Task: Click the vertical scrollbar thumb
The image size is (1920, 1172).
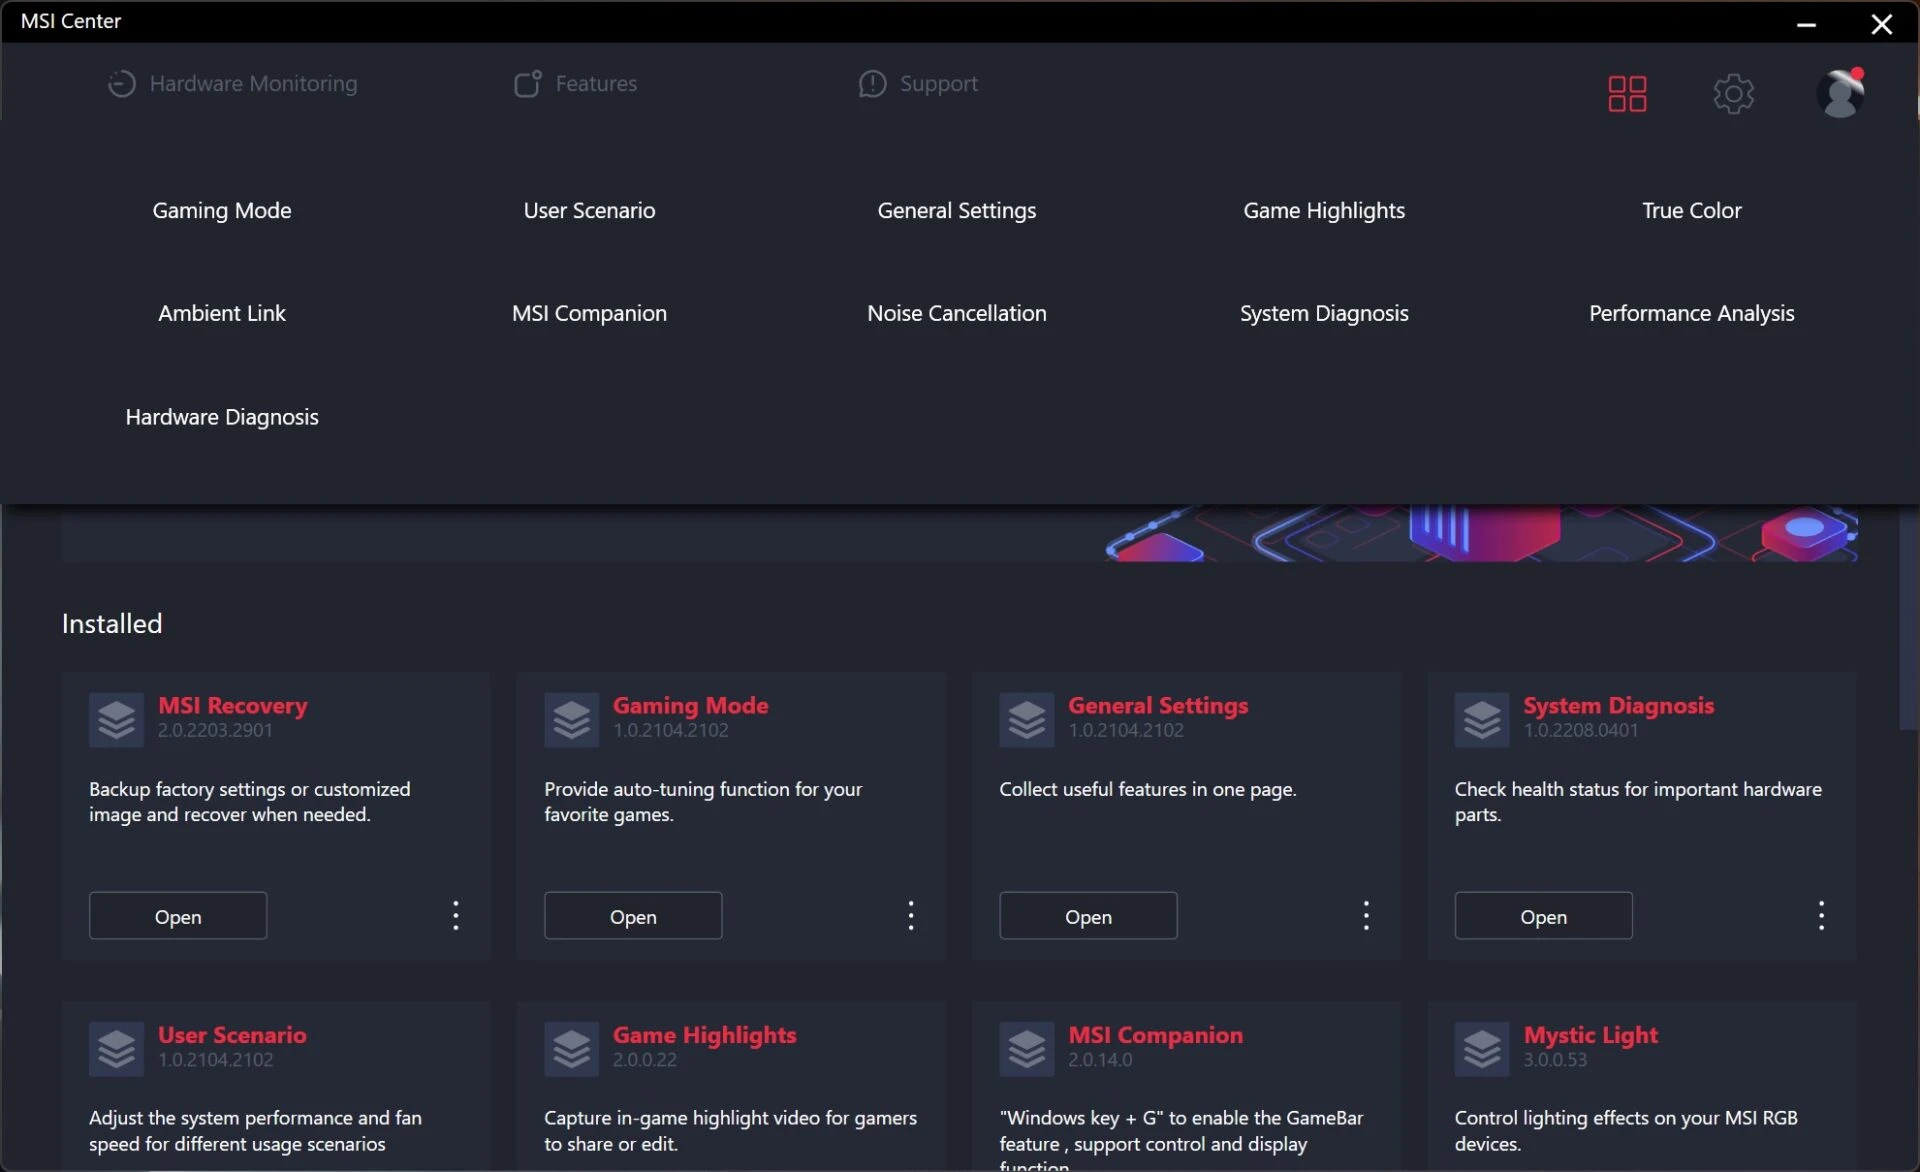Action: [1908, 618]
